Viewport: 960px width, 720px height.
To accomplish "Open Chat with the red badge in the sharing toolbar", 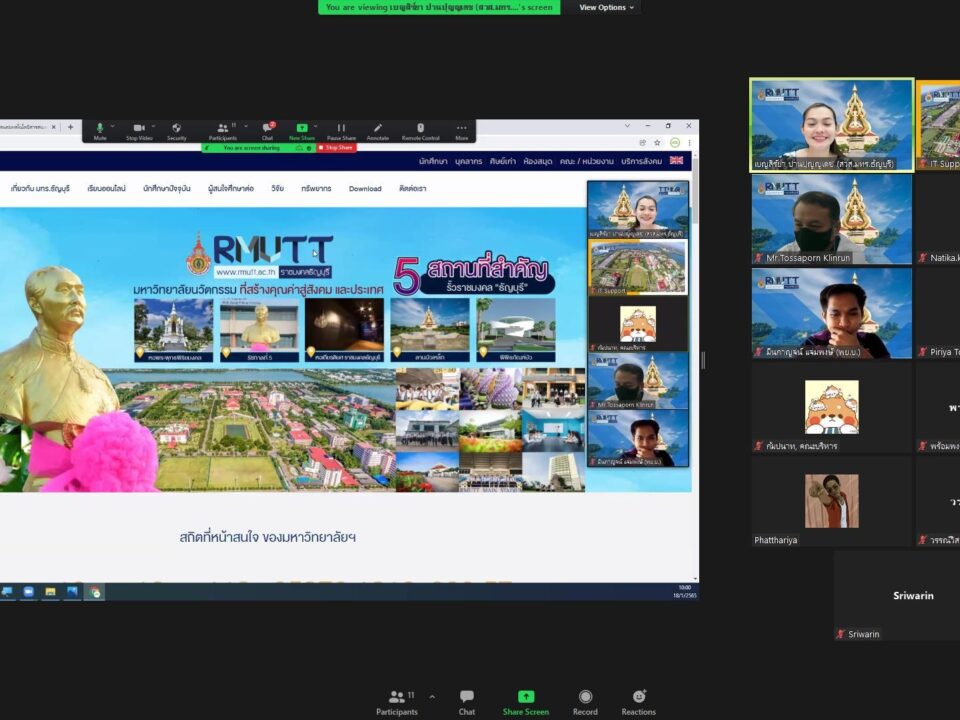I will coord(268,130).
